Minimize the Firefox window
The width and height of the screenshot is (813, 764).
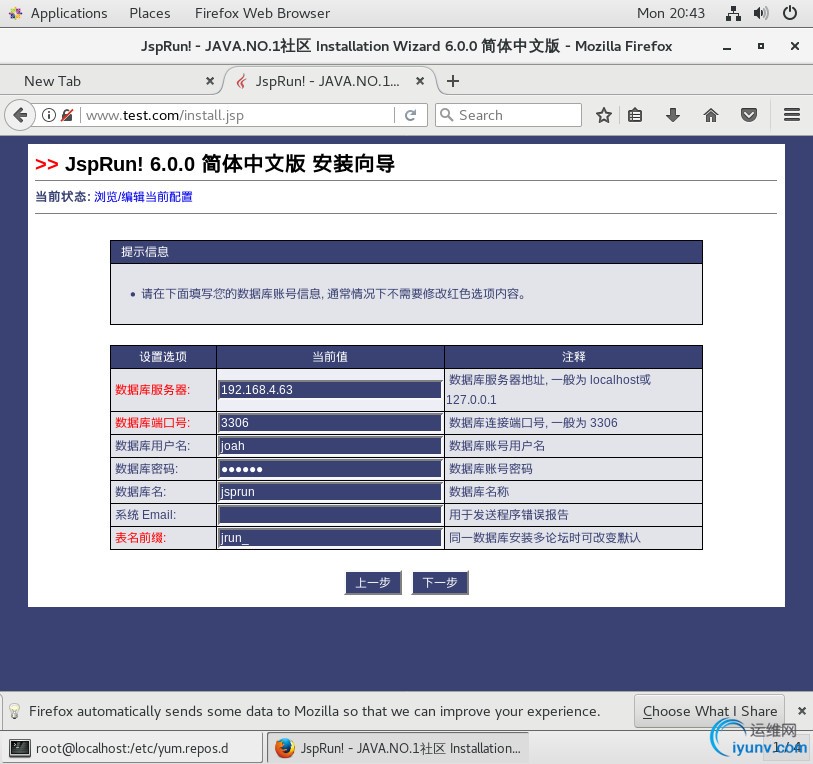727,47
